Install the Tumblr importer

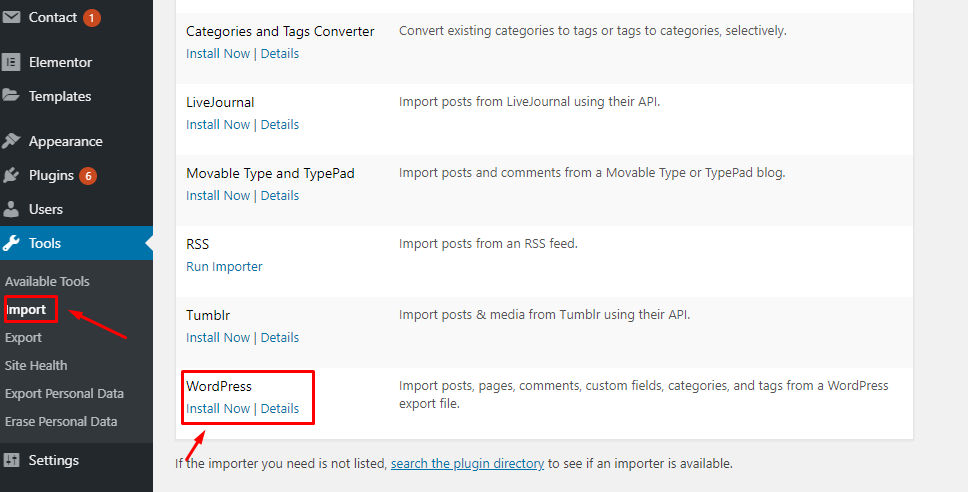(x=218, y=337)
